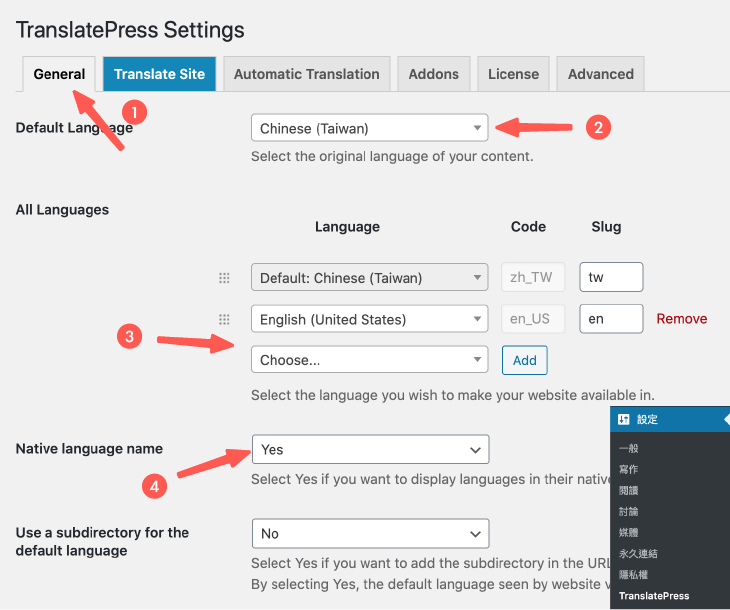Expand subdirectory for default language dropdown

point(371,534)
